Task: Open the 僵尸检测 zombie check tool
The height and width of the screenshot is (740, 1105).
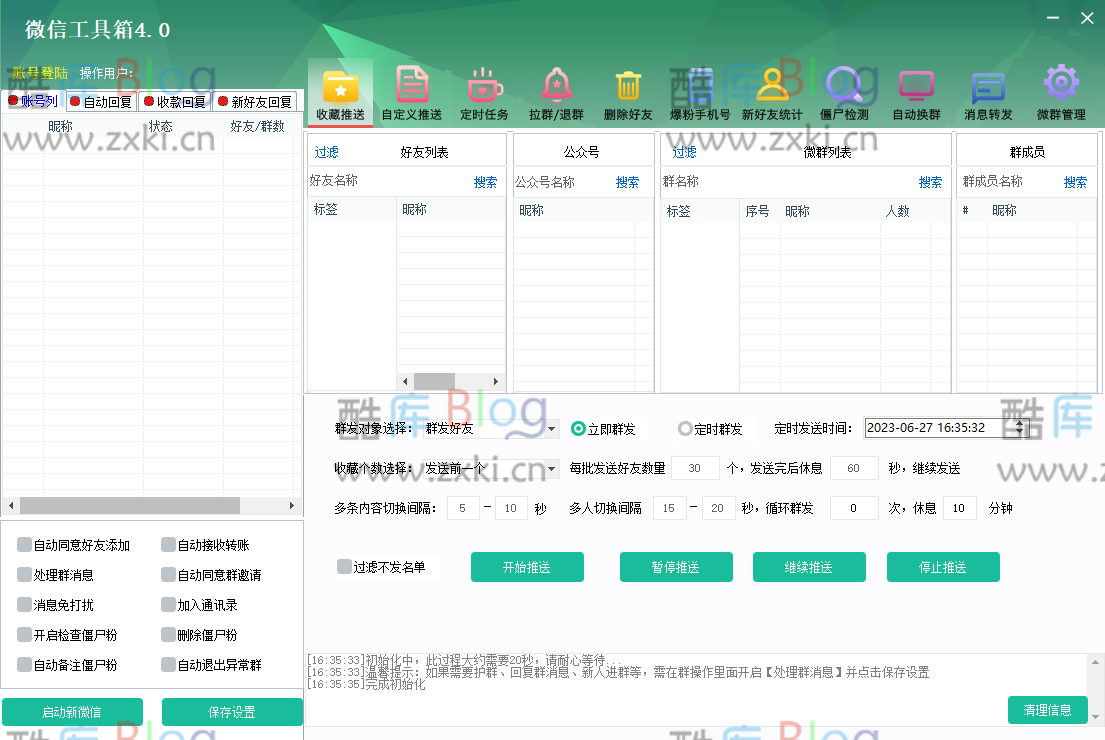Action: pyautogui.click(x=844, y=92)
